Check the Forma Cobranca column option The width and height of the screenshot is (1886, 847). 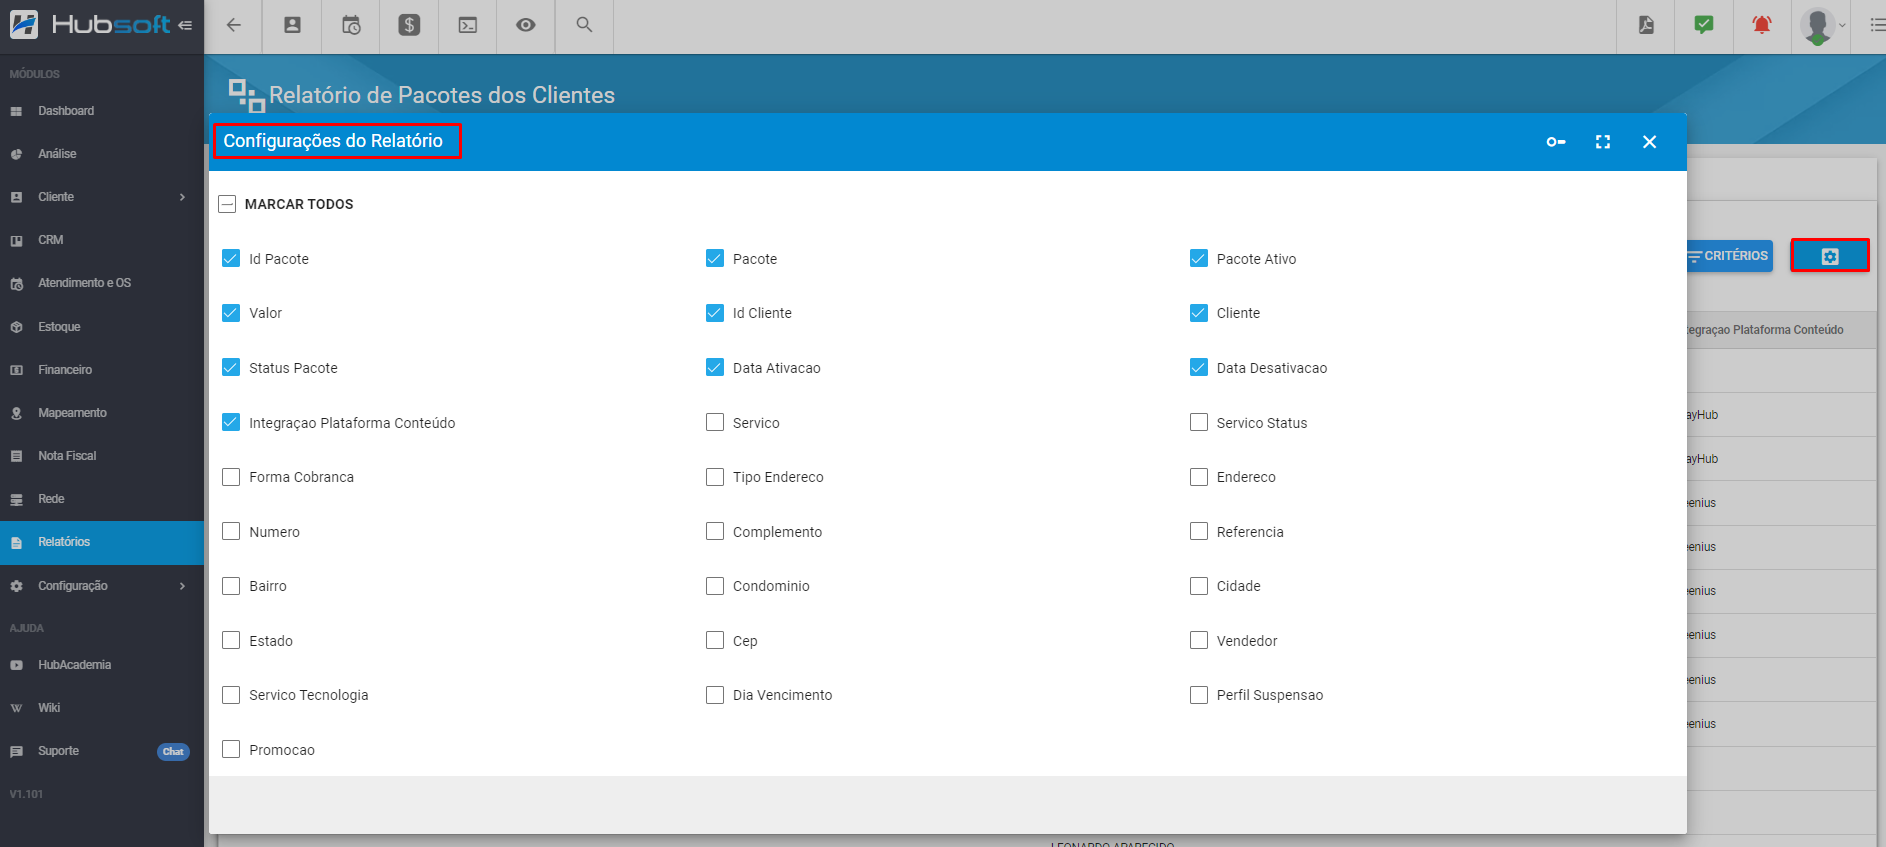[231, 477]
